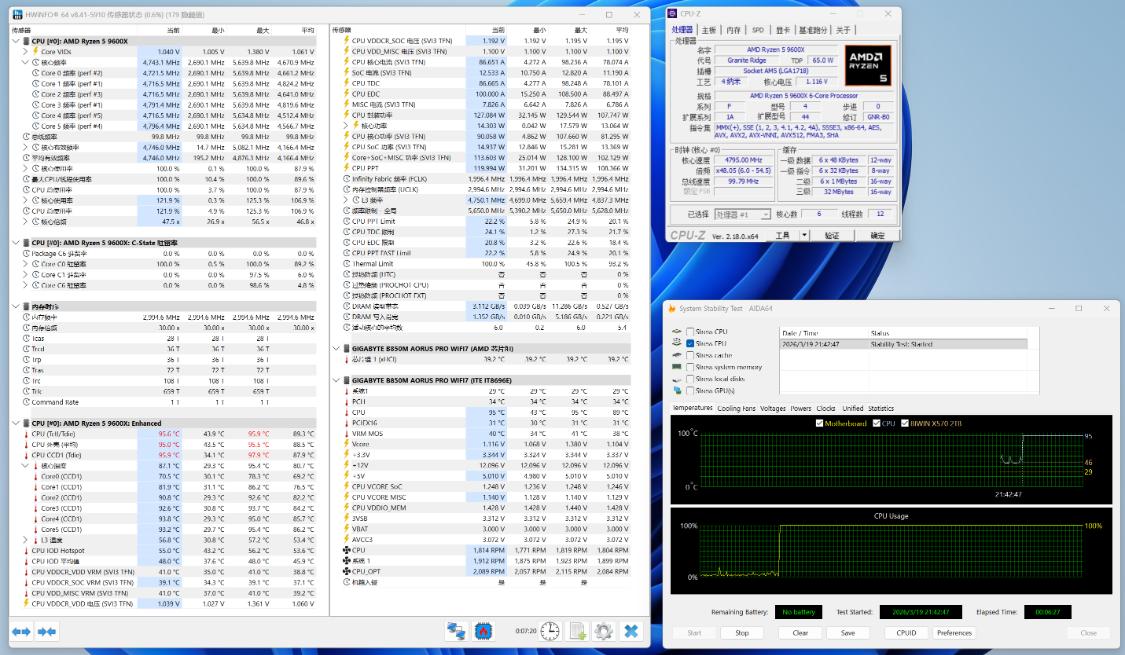Click the red CPU chip icon in HWiNFO toolbar
Screen dimensions: 1125x655
[484, 630]
